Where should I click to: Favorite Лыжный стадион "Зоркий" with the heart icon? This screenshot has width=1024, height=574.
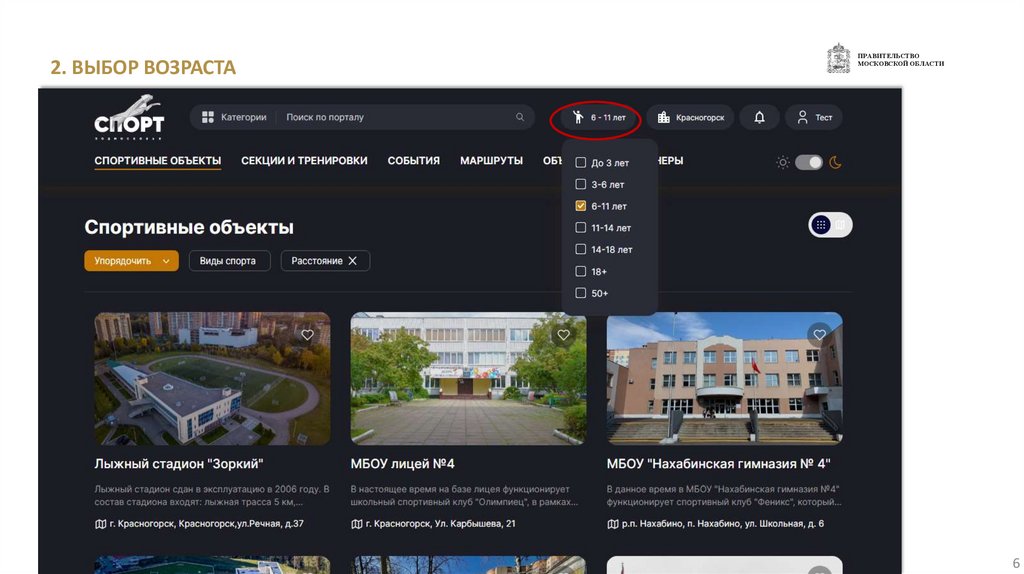pyautogui.click(x=308, y=335)
